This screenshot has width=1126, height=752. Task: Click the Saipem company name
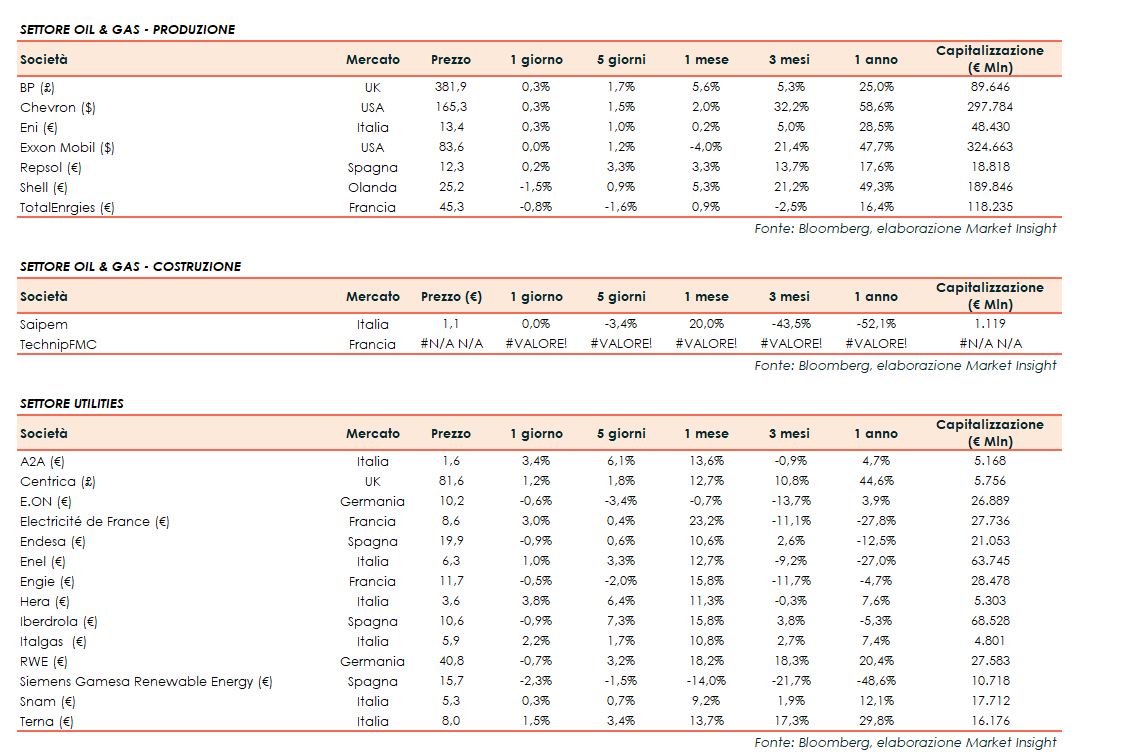coord(42,325)
